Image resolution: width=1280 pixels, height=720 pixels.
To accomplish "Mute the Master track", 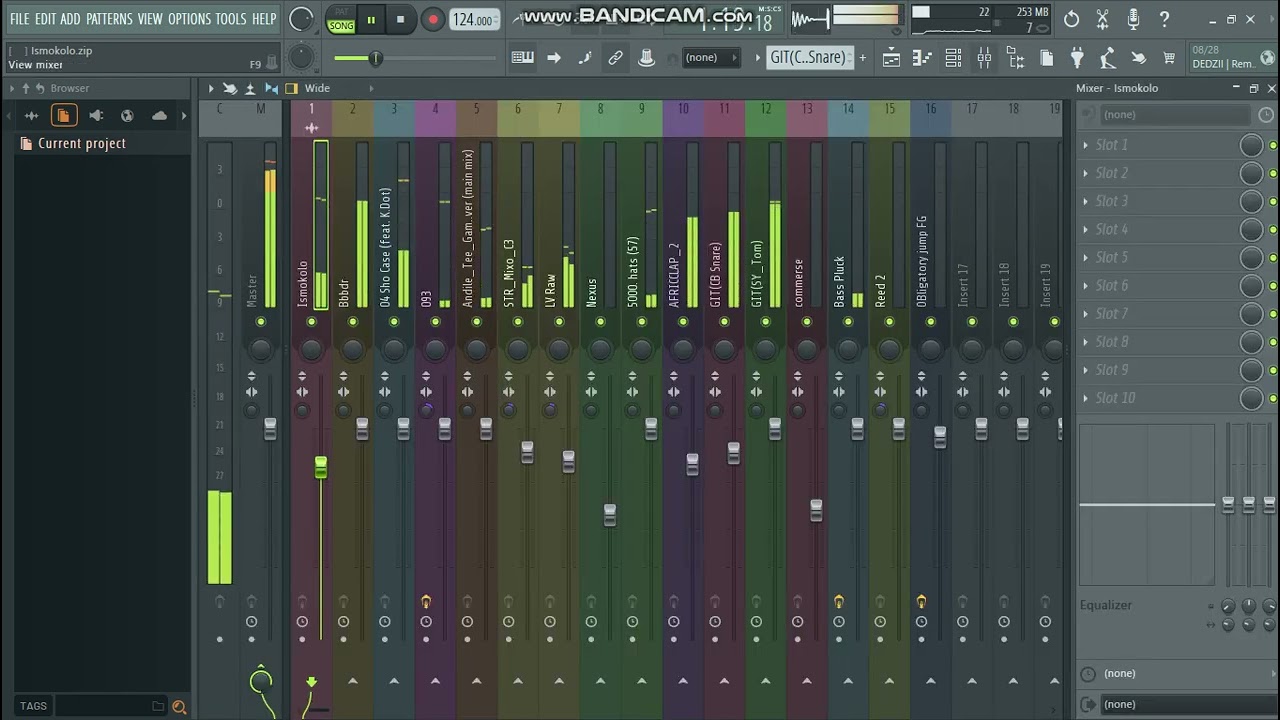I will click(x=260, y=322).
